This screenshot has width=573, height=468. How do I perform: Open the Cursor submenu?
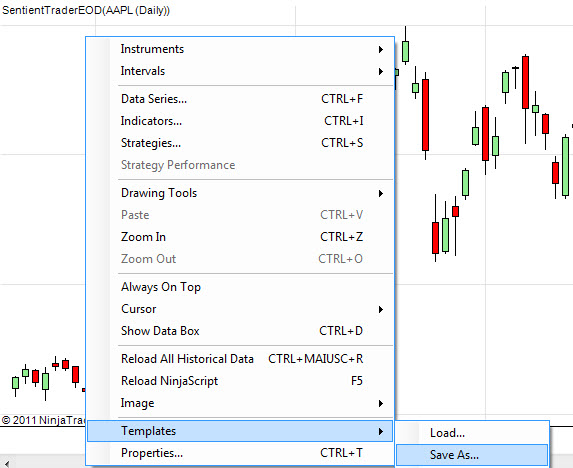[x=240, y=309]
